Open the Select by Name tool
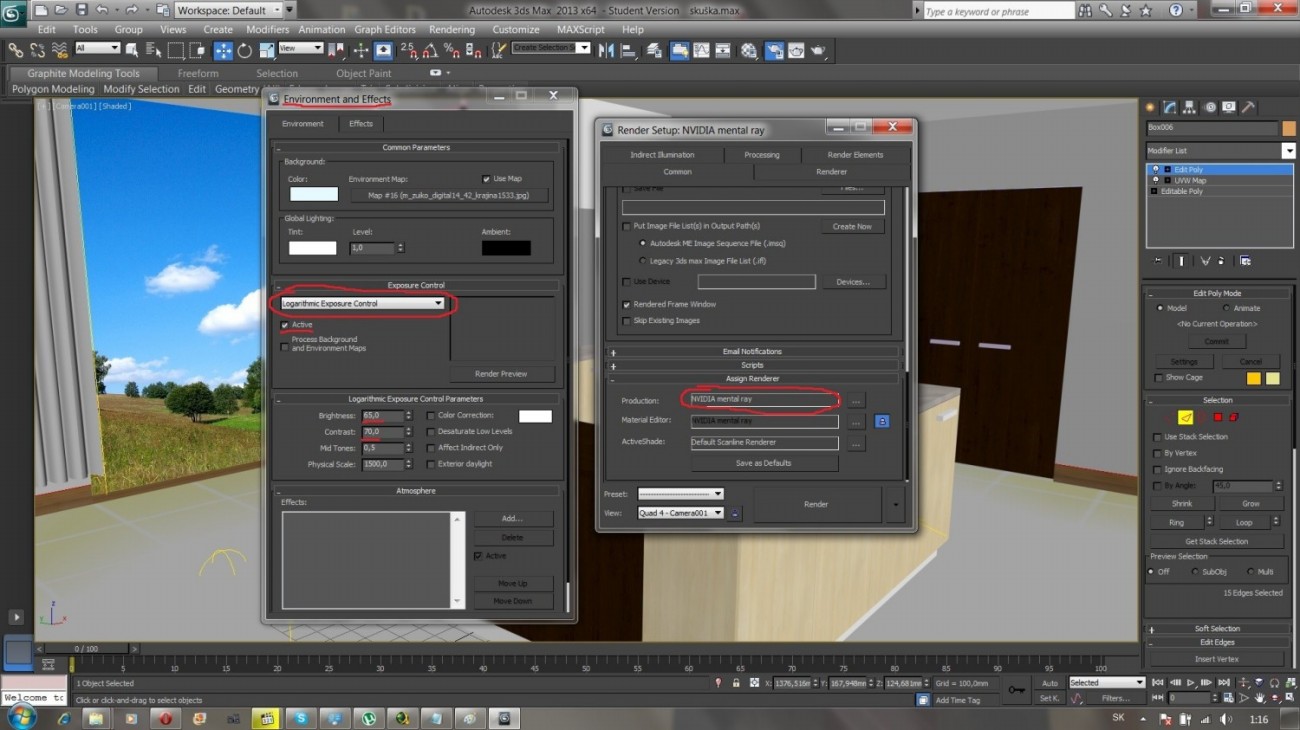1300x730 pixels. (154, 50)
